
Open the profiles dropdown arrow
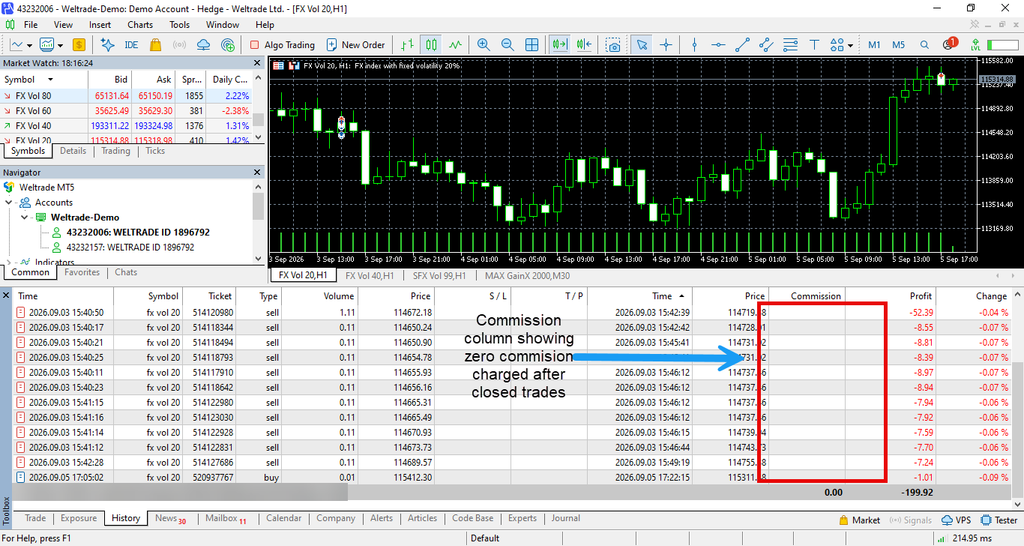tap(60, 45)
